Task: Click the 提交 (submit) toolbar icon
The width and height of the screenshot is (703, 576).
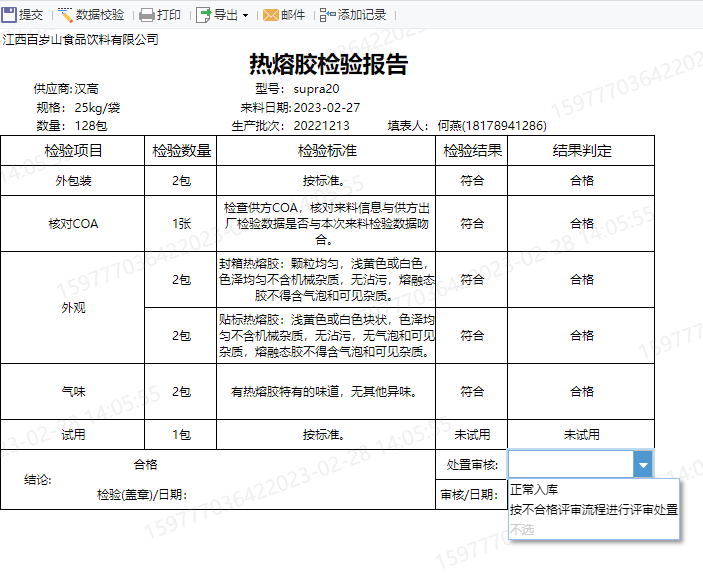Action: point(11,15)
